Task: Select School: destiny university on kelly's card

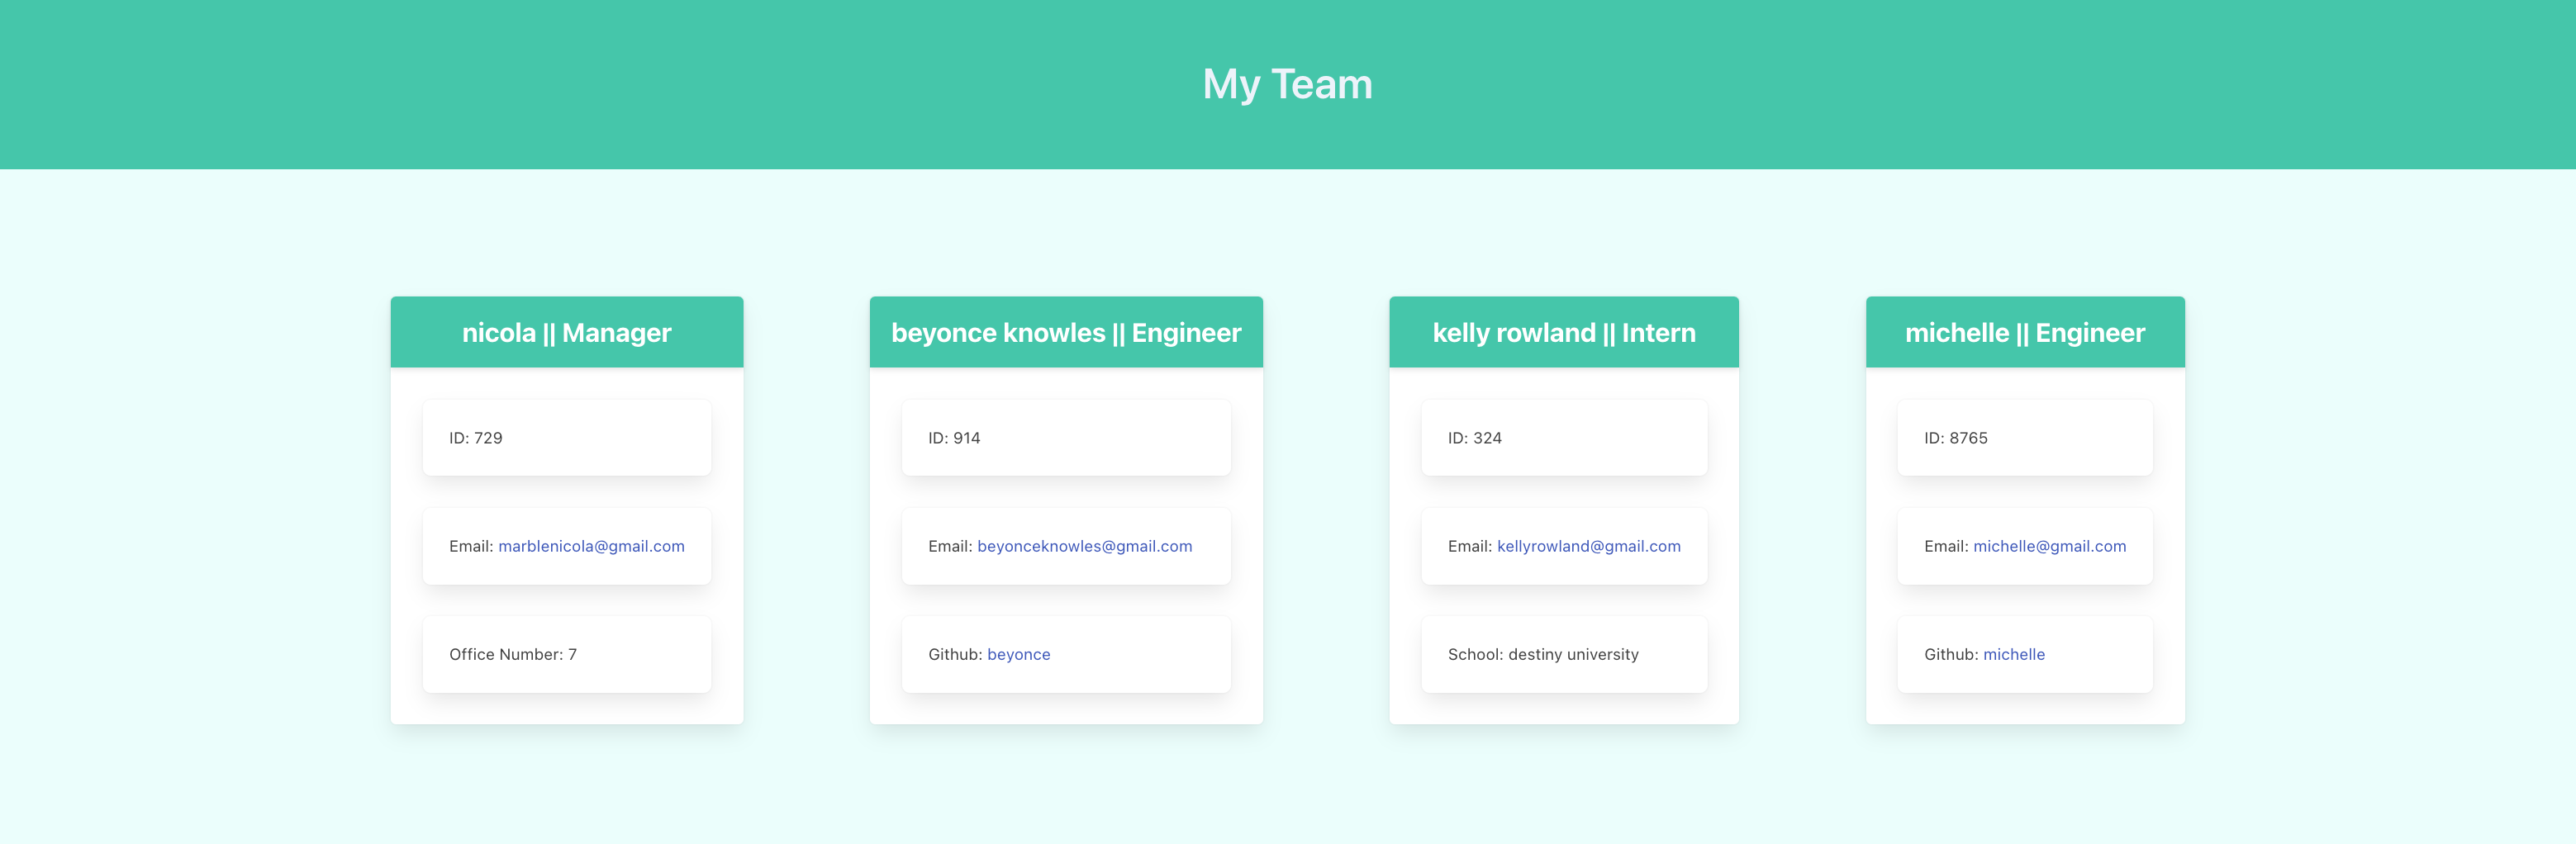Action: [x=1542, y=654]
